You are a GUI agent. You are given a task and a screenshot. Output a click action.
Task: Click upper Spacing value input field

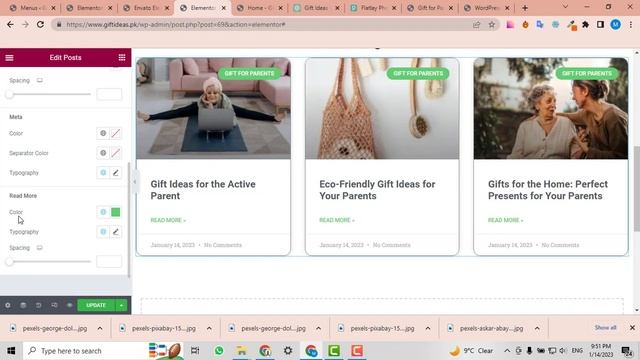click(x=109, y=94)
